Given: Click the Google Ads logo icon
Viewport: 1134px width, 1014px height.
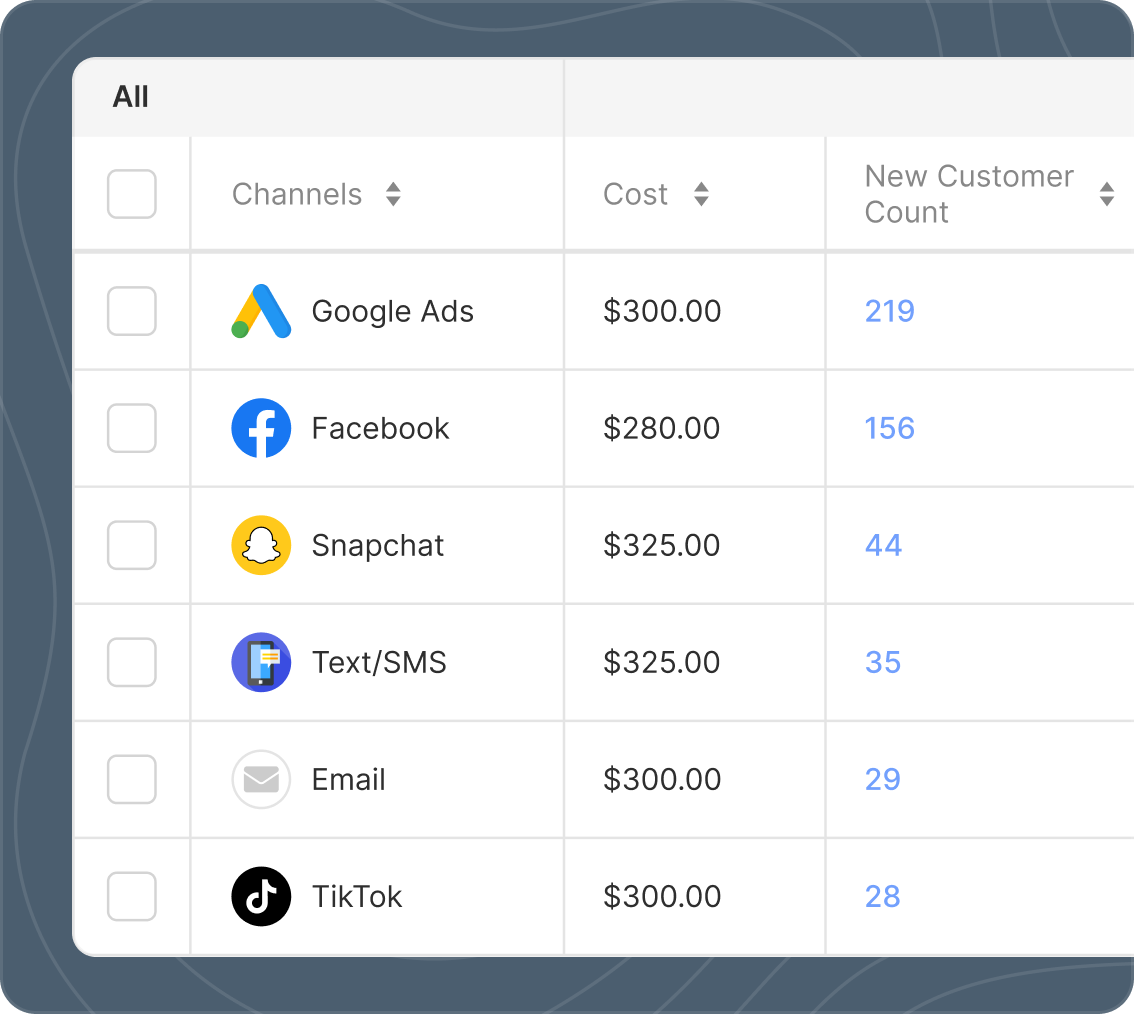Looking at the screenshot, I should 261,311.
